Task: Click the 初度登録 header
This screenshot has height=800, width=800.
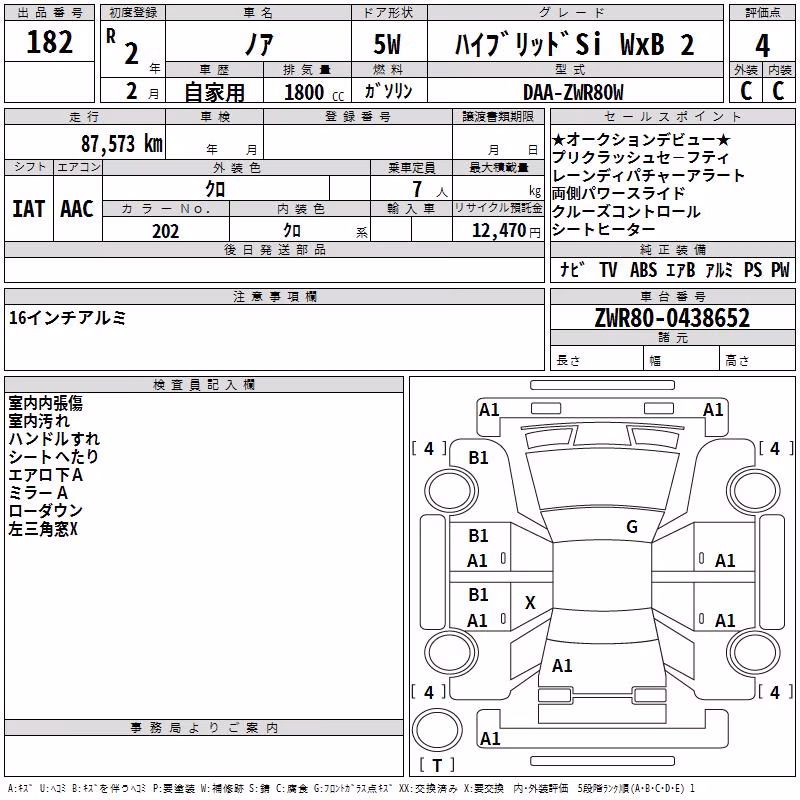Action: (x=133, y=13)
